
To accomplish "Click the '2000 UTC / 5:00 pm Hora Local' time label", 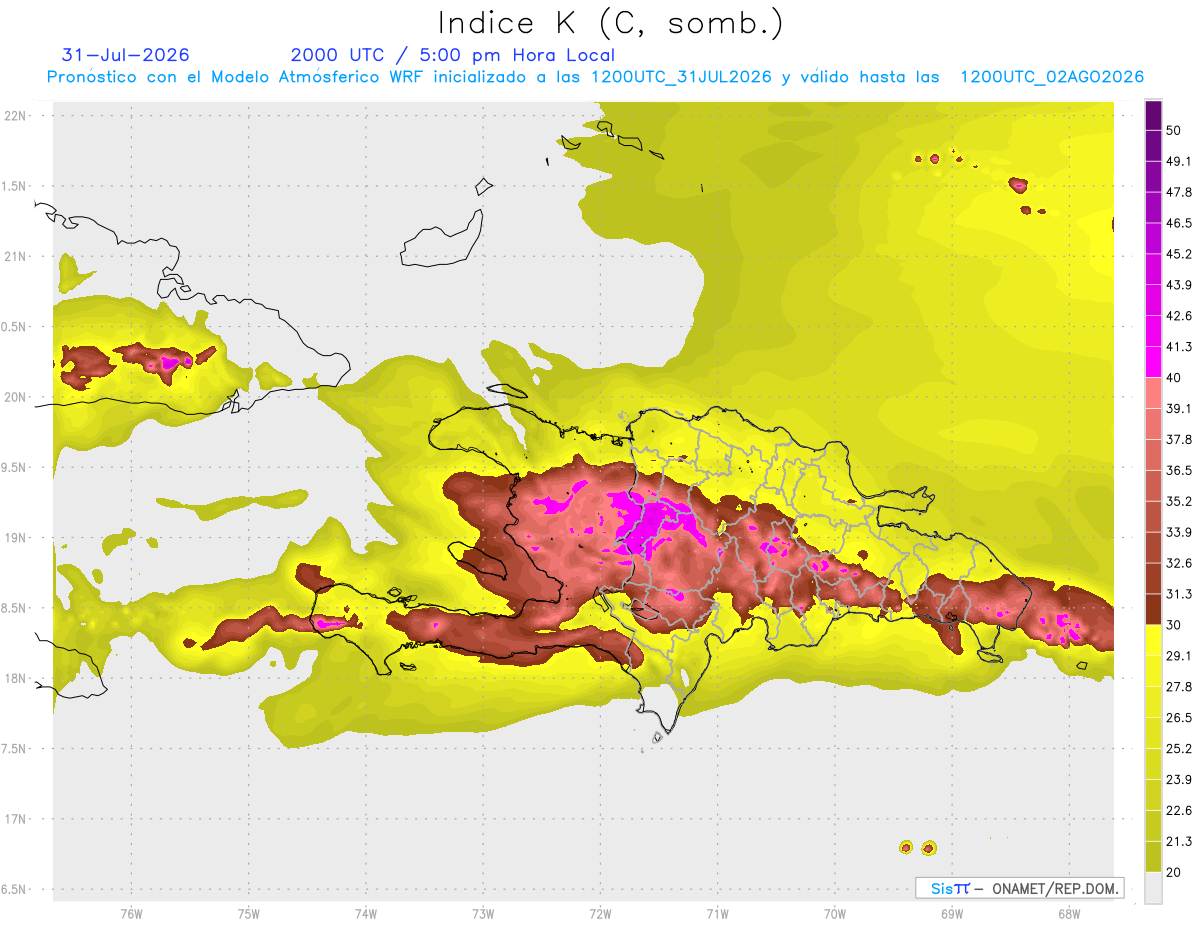I will point(453,55).
